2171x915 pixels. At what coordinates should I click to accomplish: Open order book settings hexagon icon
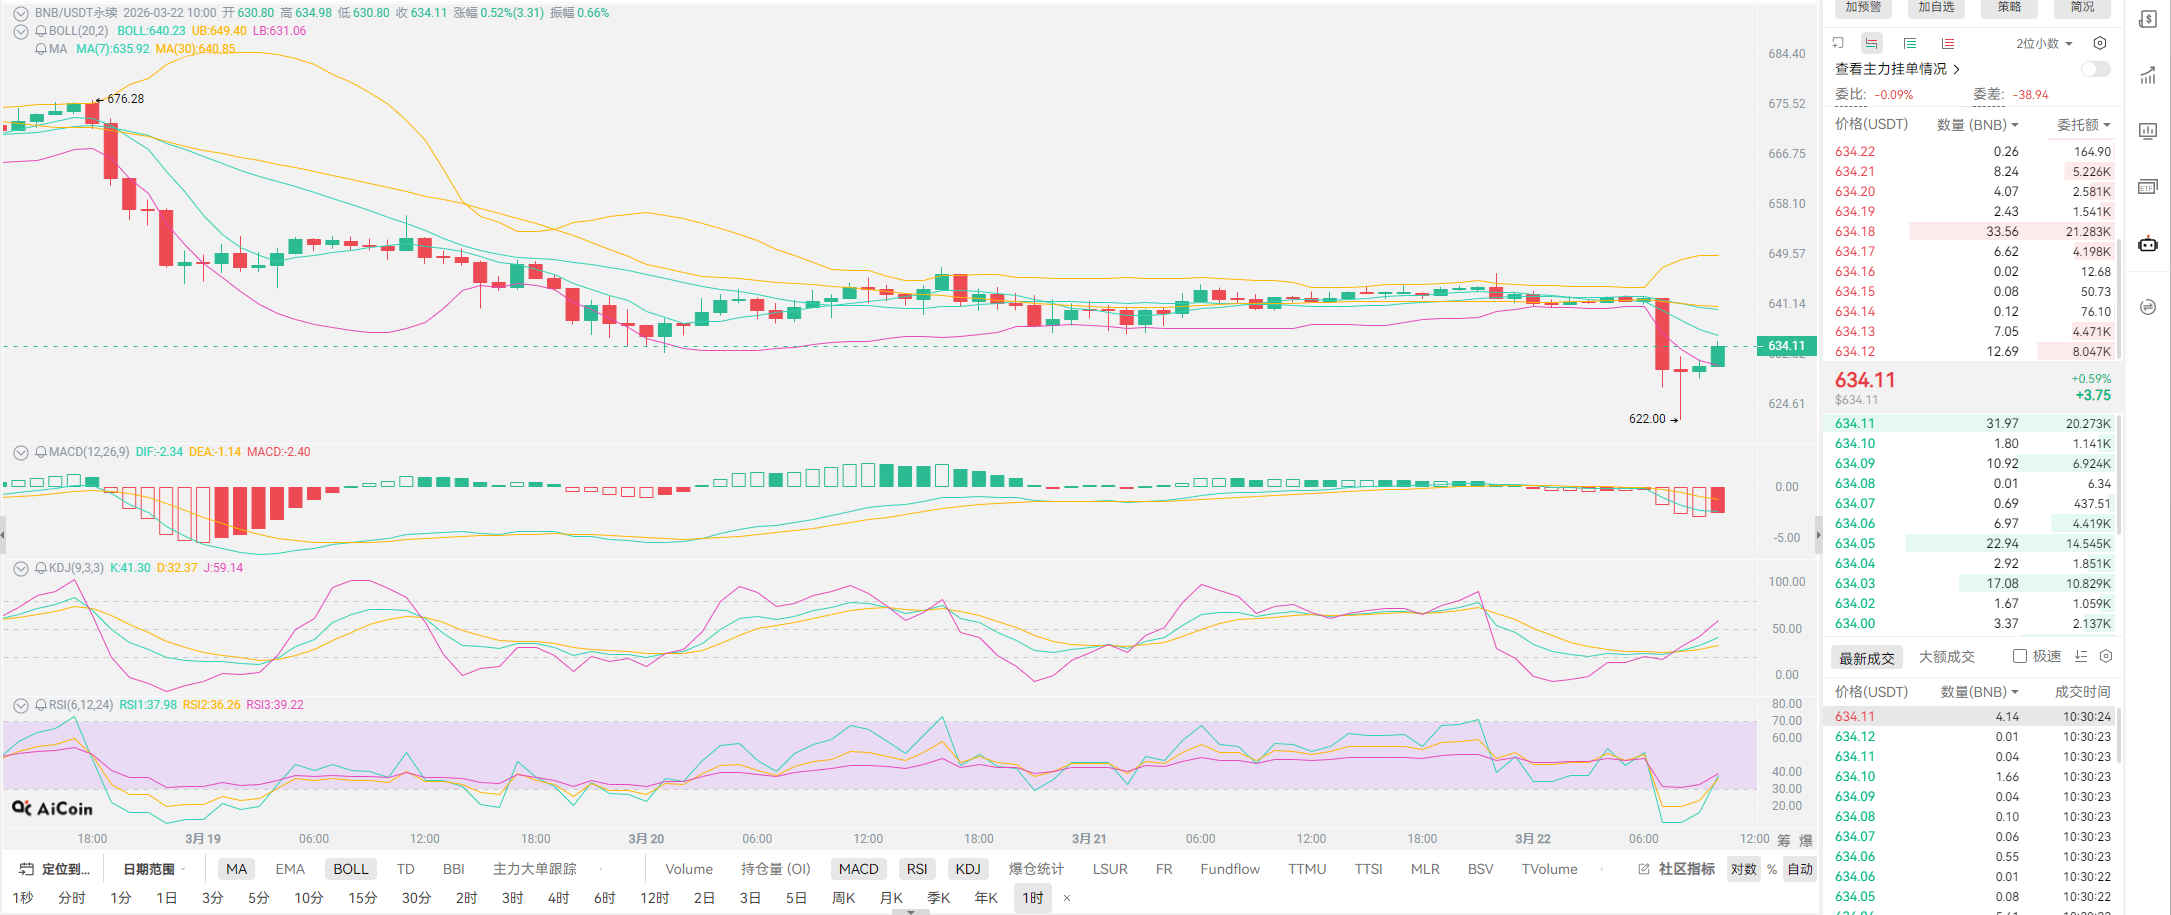tap(2100, 43)
